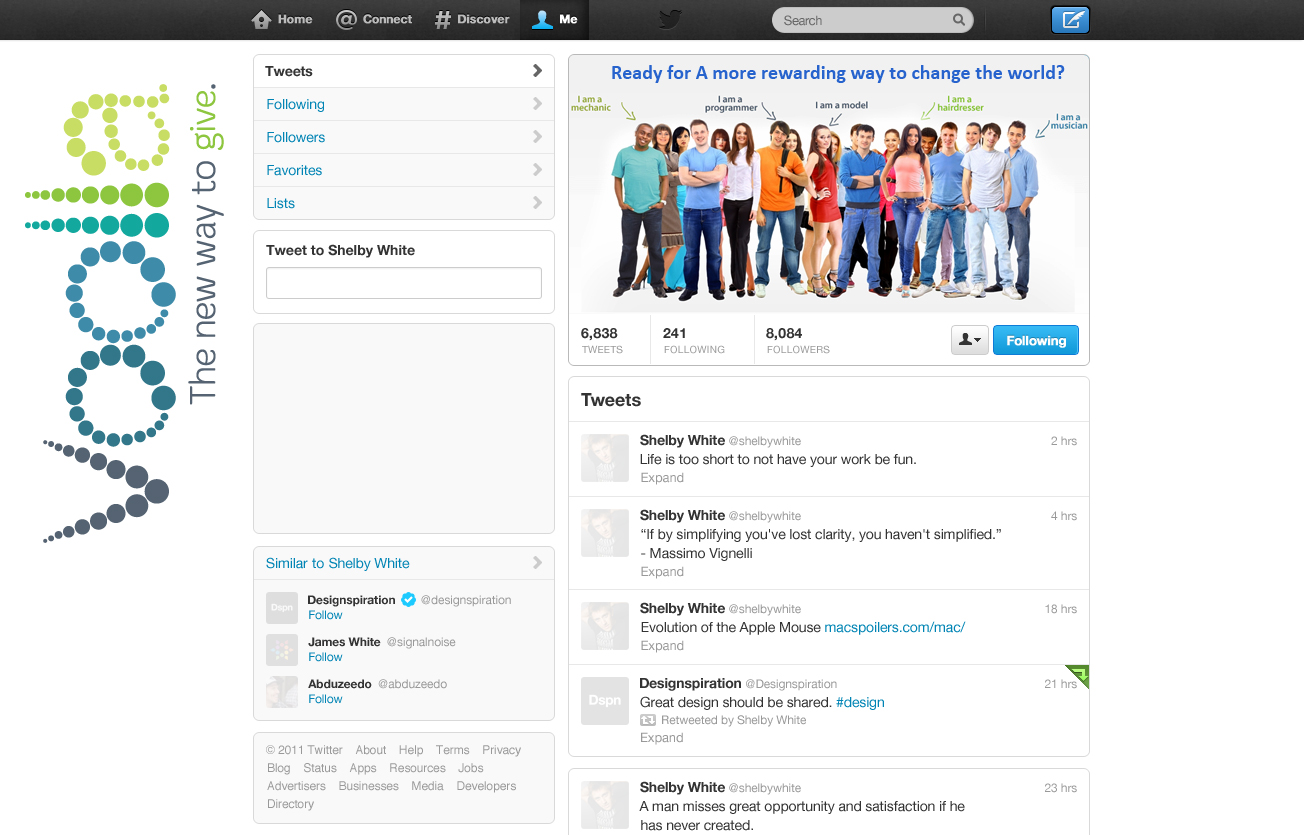
Task: Open Designspiration avatar in similar list
Action: [x=282, y=608]
